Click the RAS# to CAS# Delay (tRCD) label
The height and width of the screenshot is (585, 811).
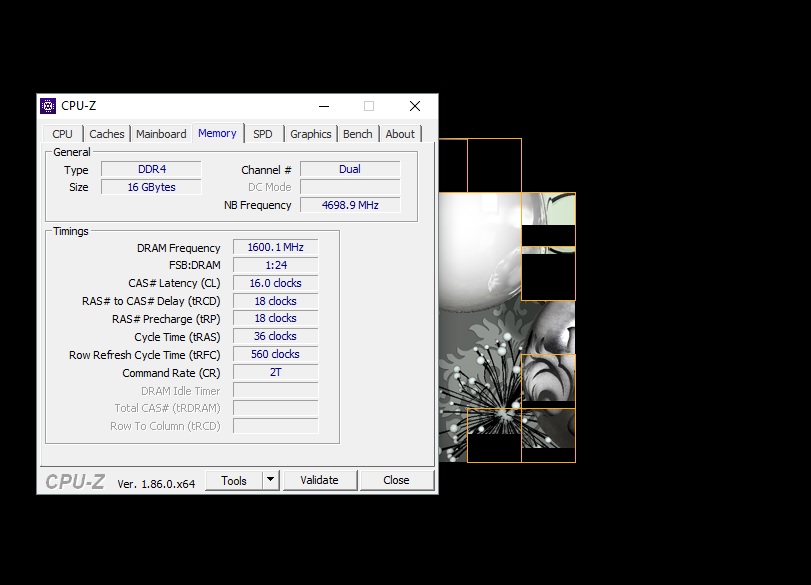click(x=151, y=301)
